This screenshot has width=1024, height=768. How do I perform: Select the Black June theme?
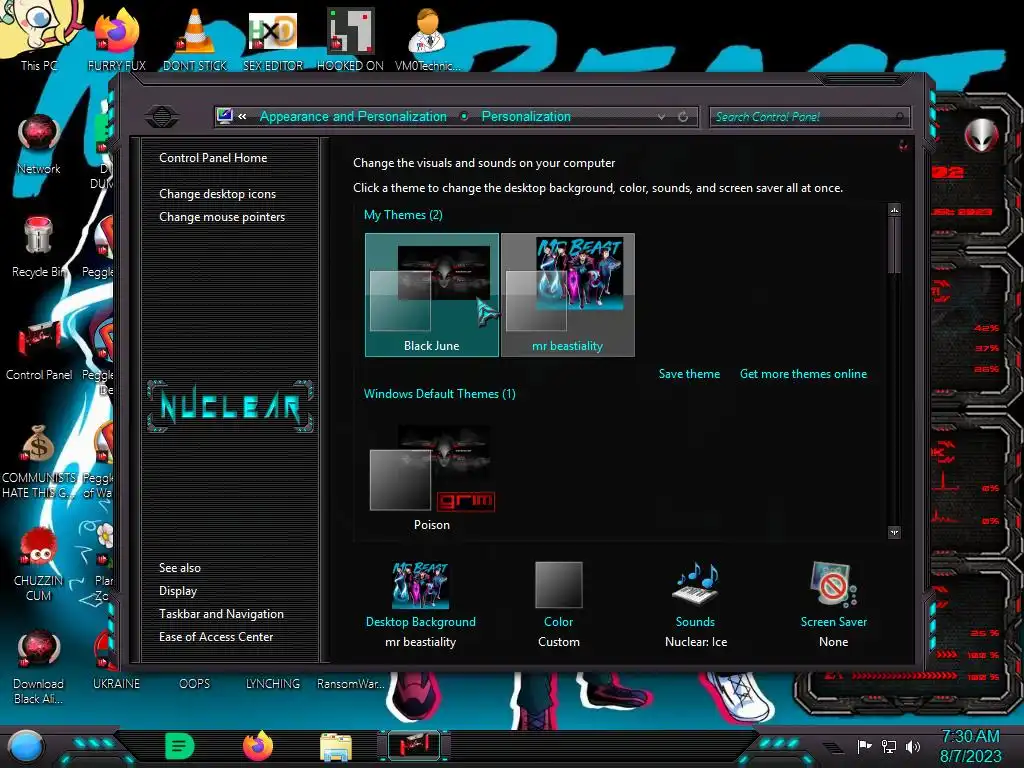(432, 295)
